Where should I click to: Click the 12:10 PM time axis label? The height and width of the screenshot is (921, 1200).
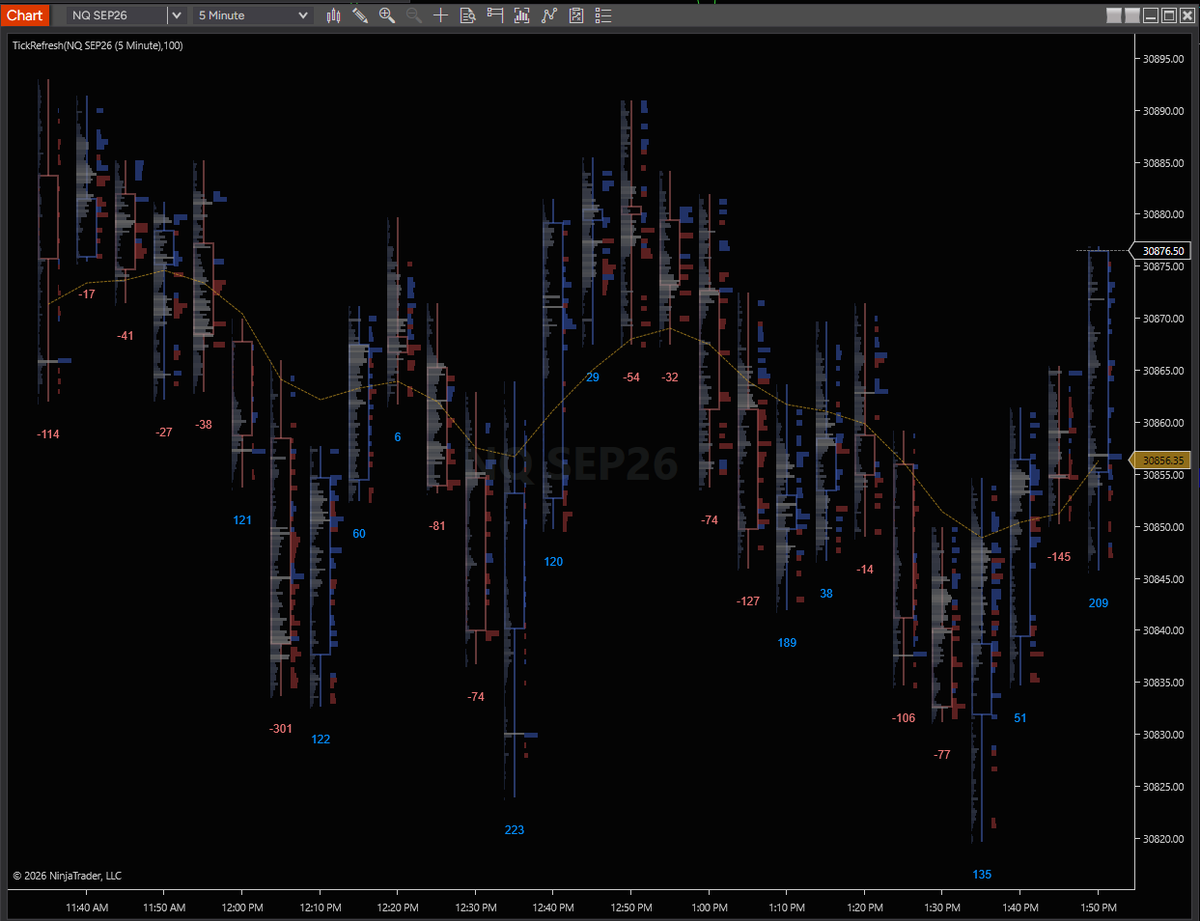319,907
